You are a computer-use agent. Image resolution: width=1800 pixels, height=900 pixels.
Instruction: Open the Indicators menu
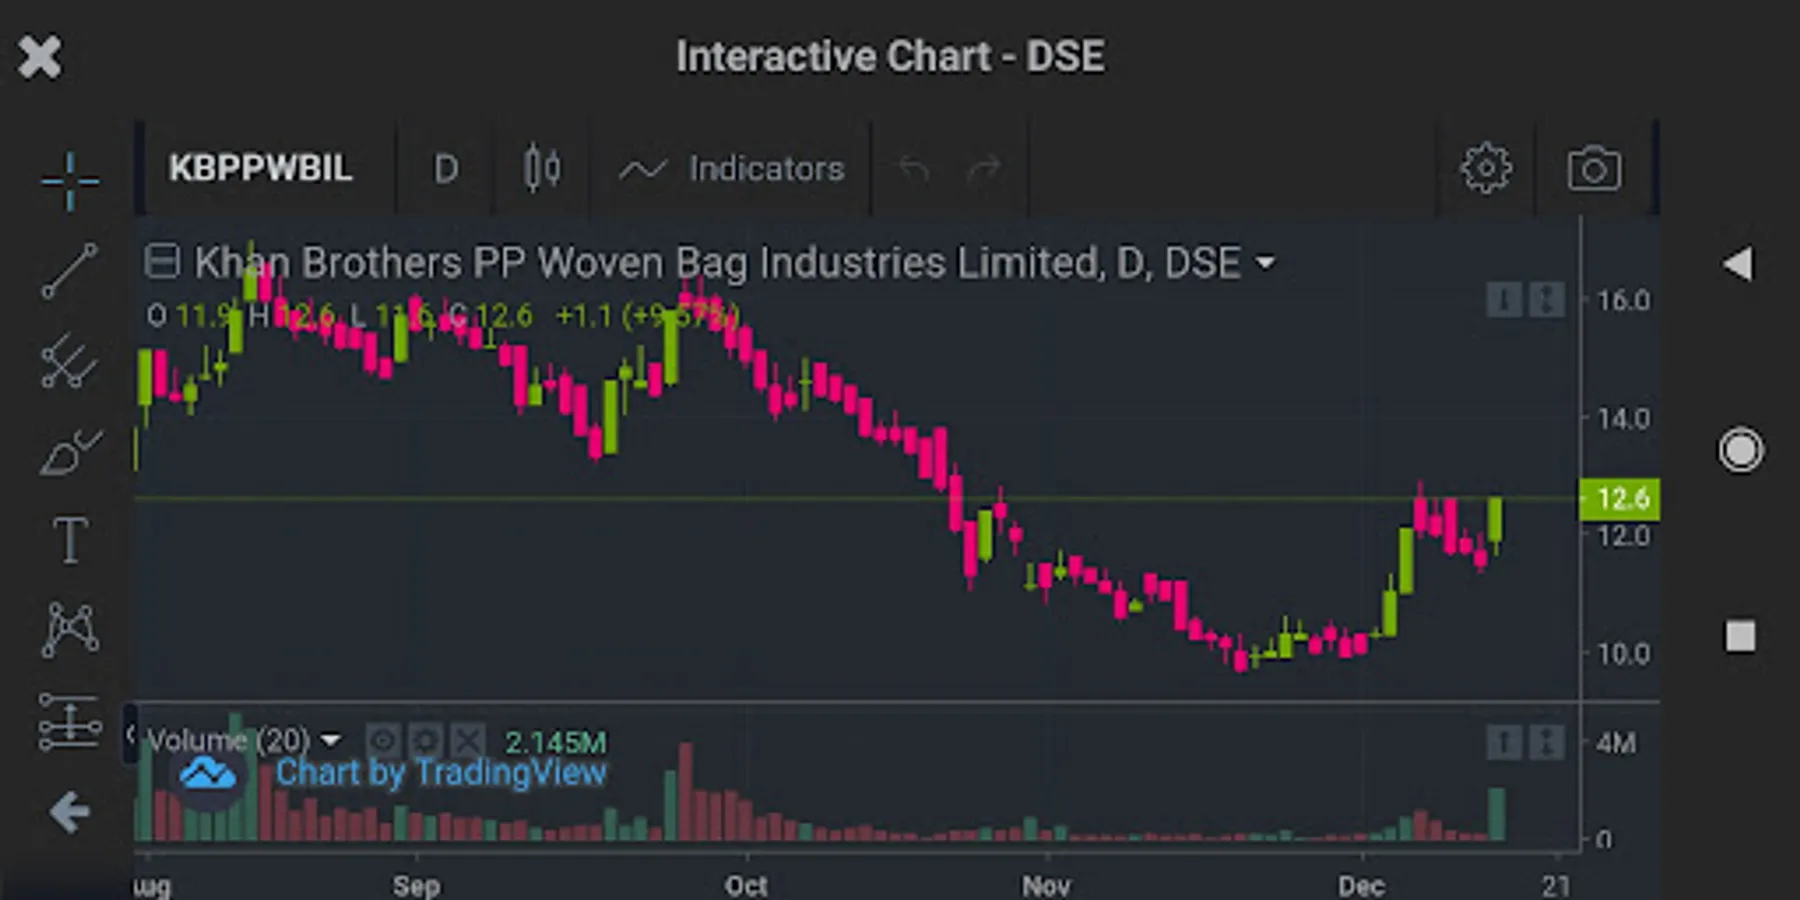click(732, 169)
